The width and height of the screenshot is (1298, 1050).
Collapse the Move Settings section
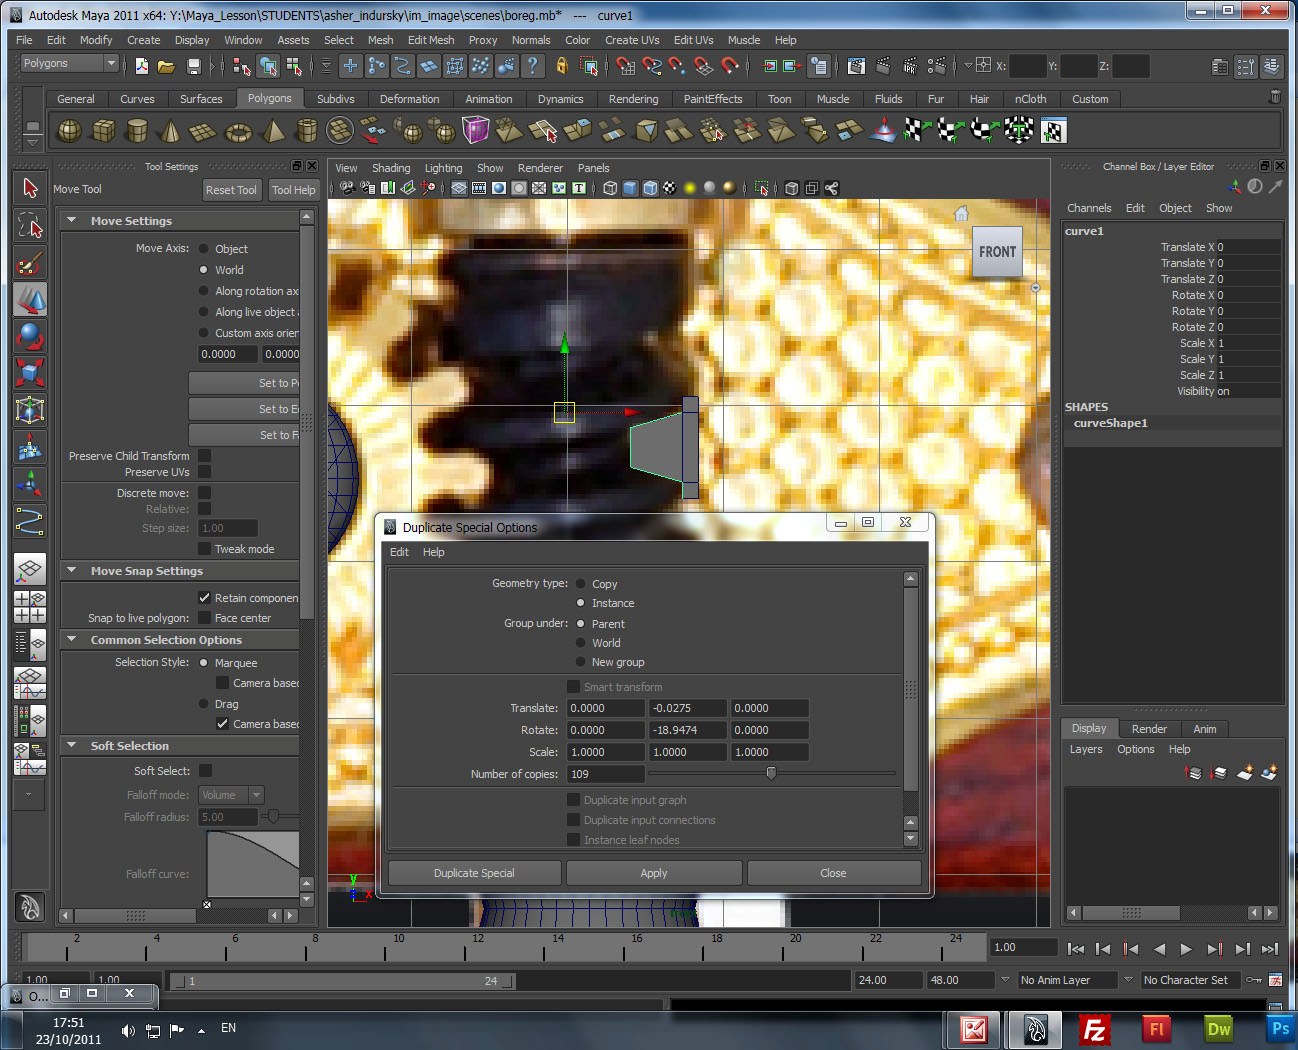(x=71, y=221)
